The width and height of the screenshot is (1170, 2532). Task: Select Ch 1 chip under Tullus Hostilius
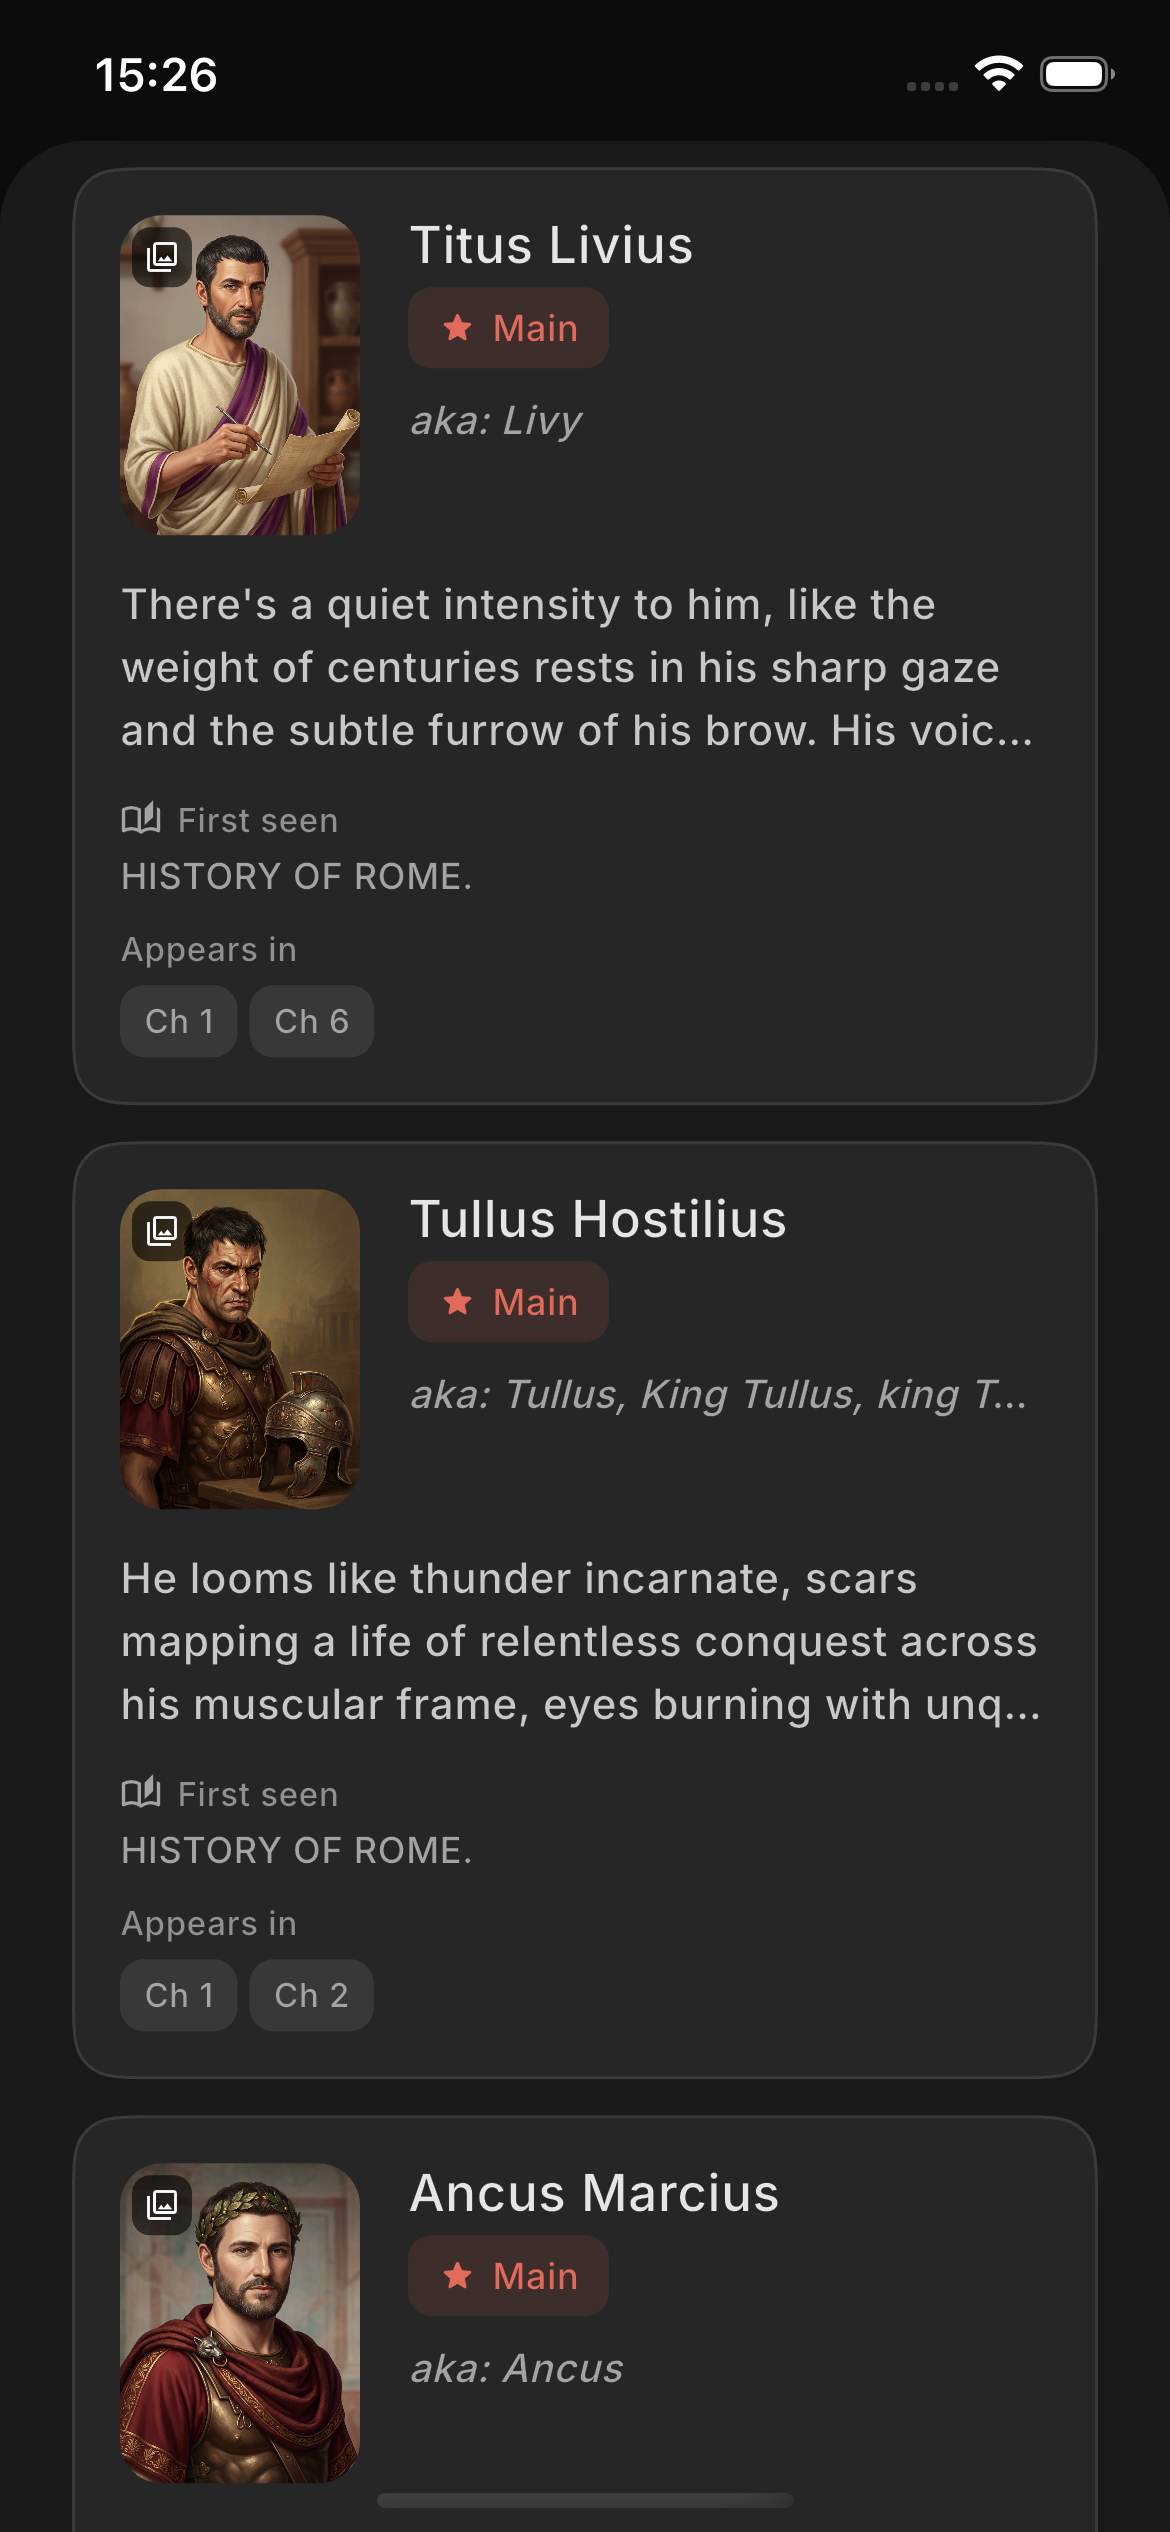click(x=179, y=1995)
